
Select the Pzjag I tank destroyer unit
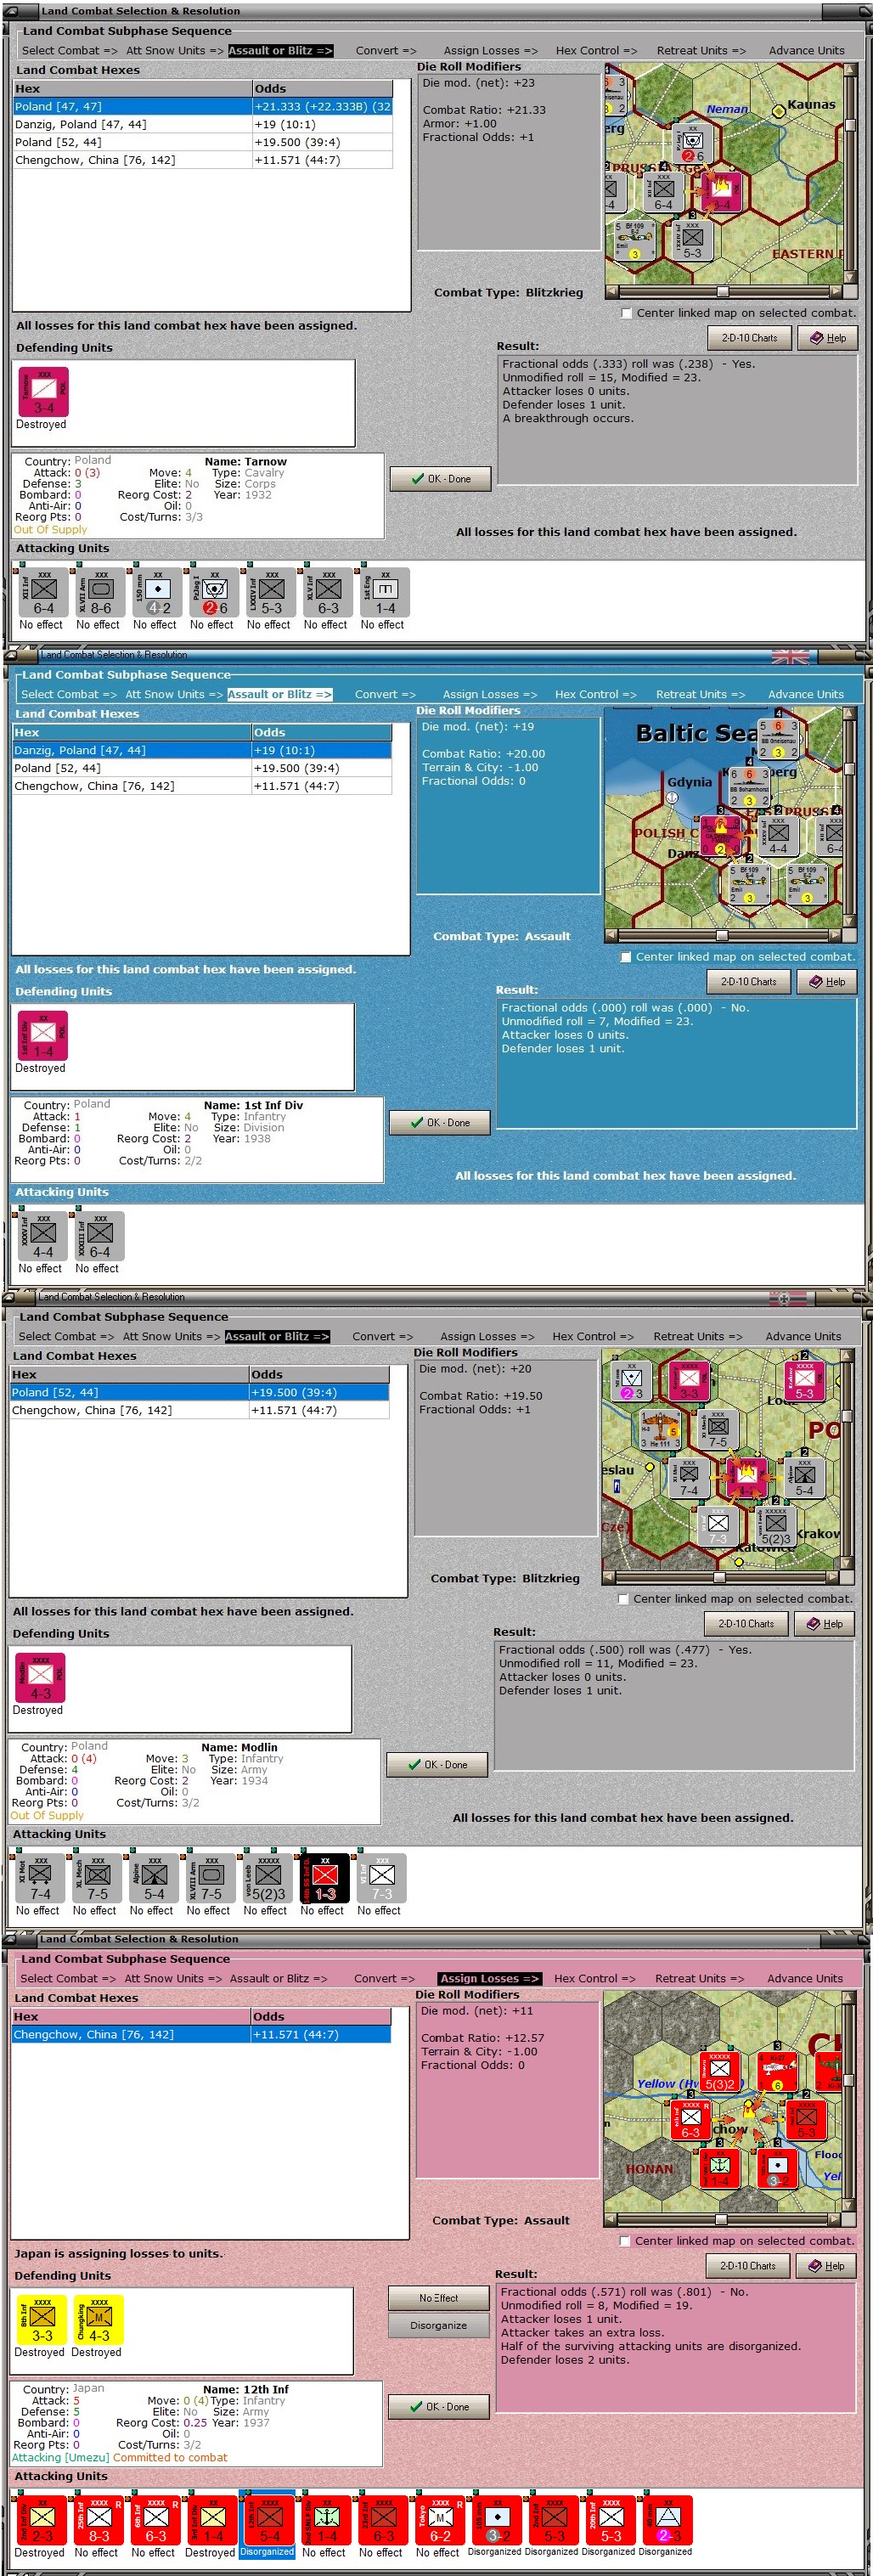point(215,594)
